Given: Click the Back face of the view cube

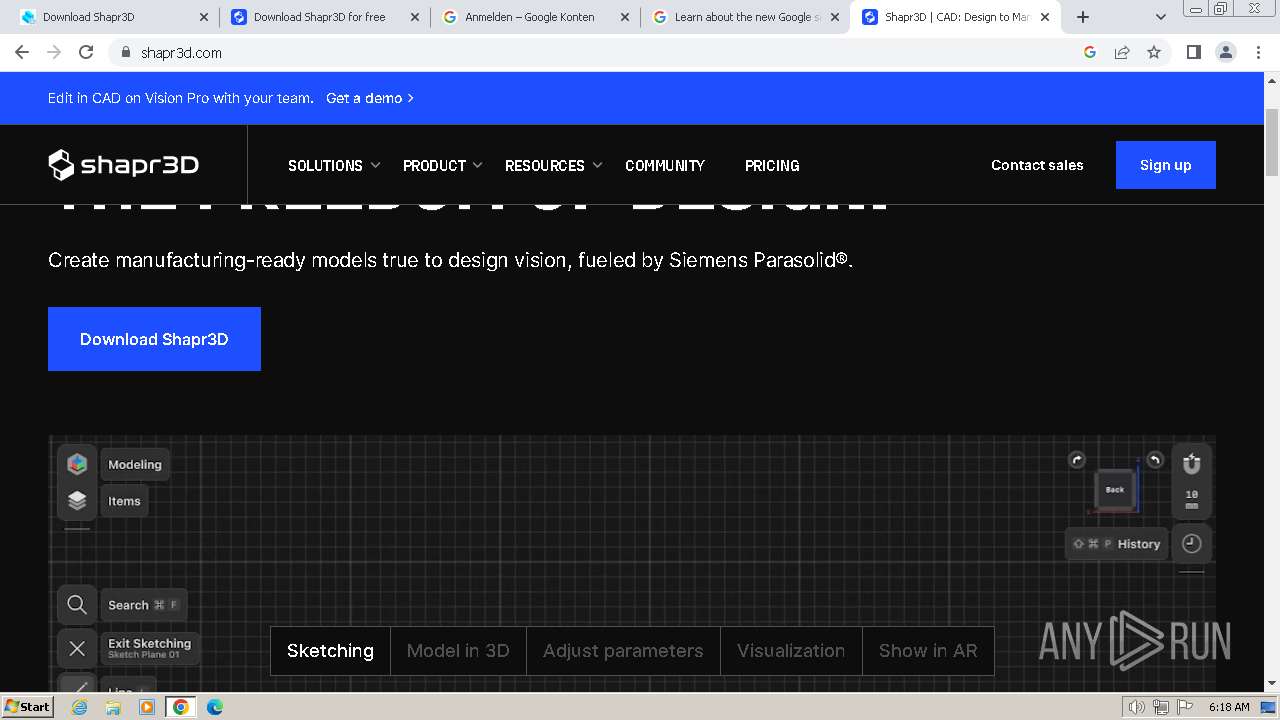Looking at the screenshot, I should 1114,490.
